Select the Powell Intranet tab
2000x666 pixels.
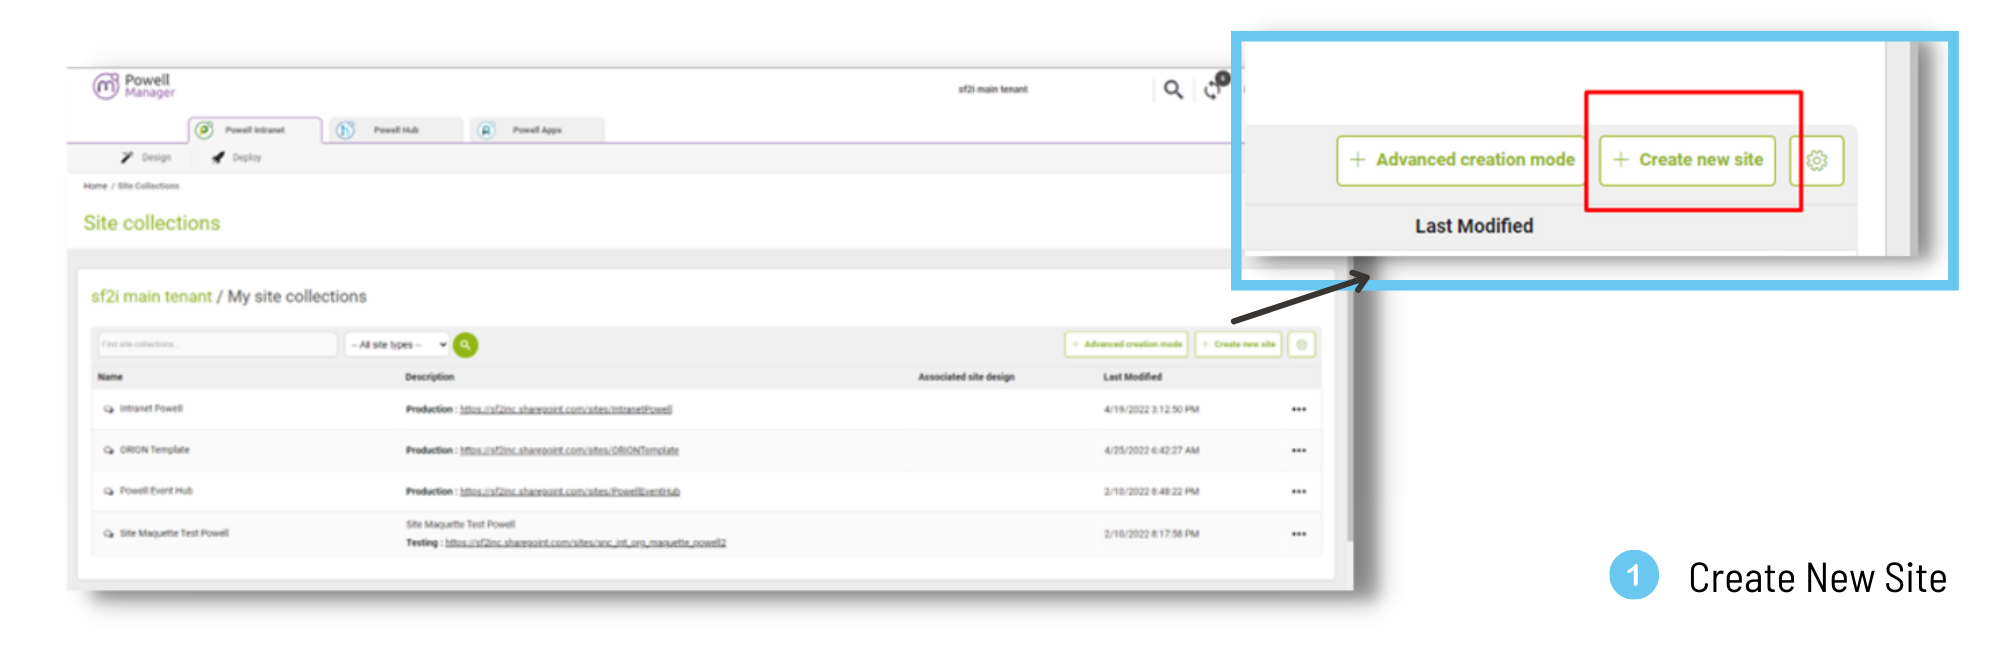pos(254,130)
